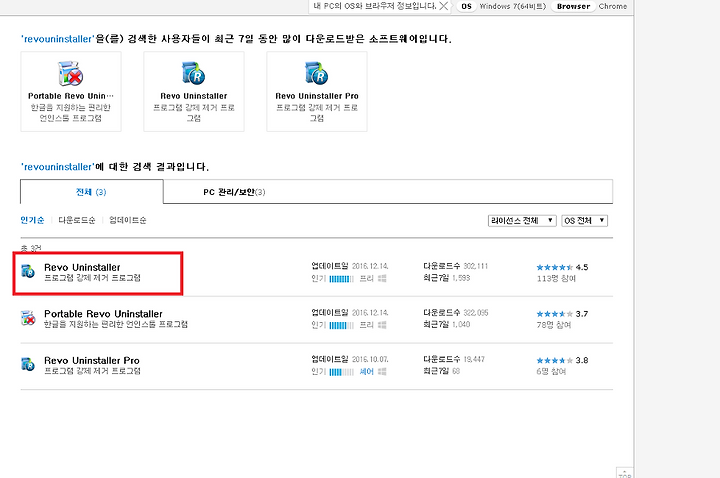Screen dimensions: 720x478
Task: Sort results by 업데이트순
Action: [128, 220]
